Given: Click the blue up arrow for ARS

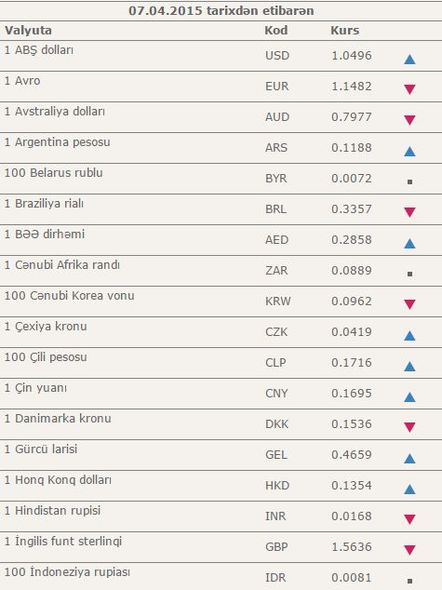Looking at the screenshot, I should pyautogui.click(x=410, y=151).
